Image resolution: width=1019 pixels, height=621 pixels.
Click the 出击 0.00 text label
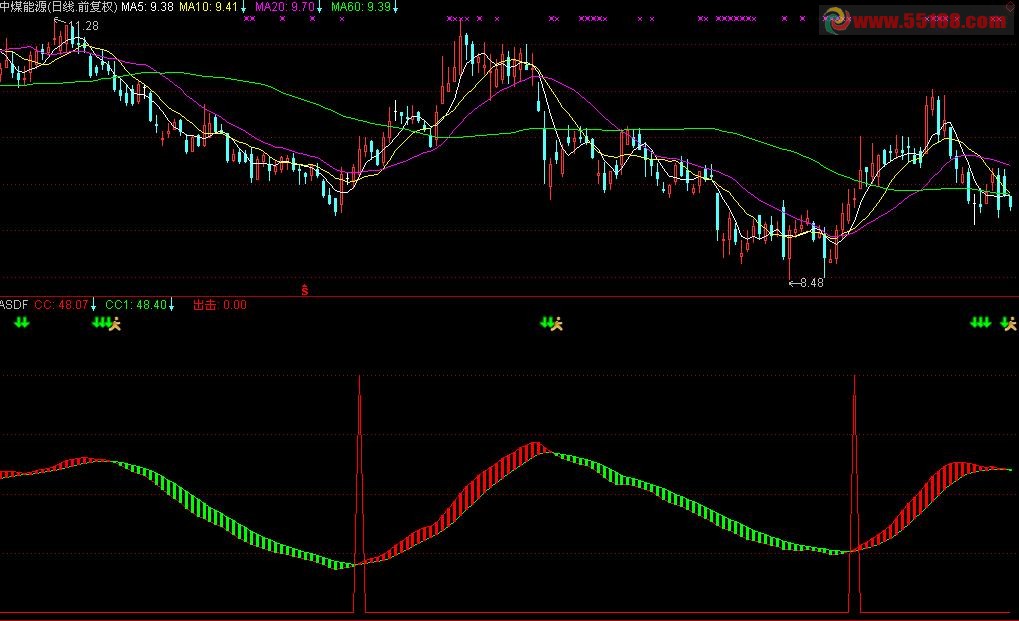219,305
